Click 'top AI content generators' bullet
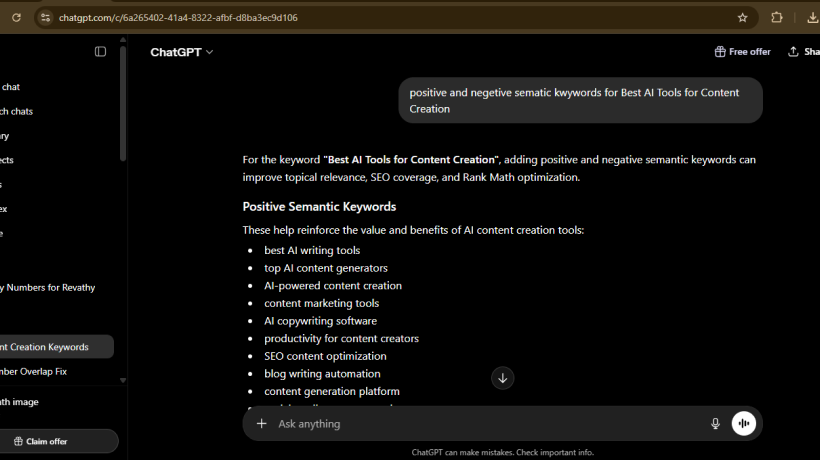Viewport: 820px width, 460px height. click(326, 268)
